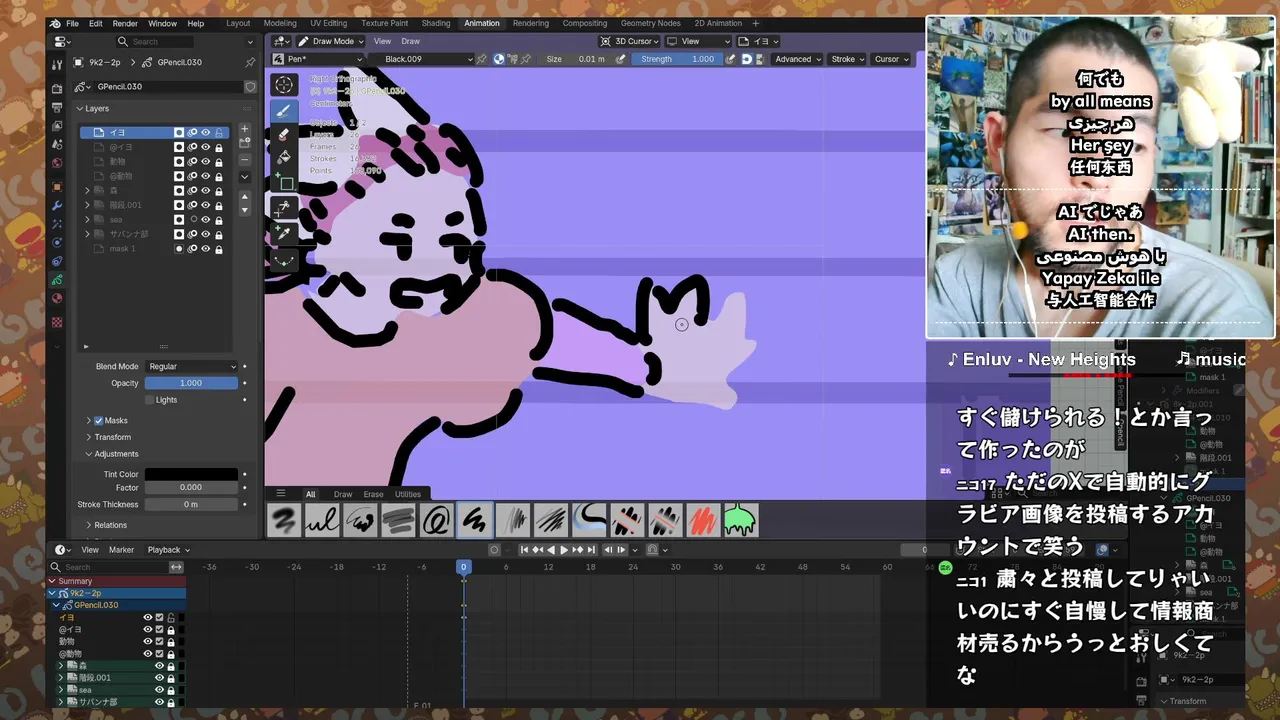Image resolution: width=1280 pixels, height=720 pixels.
Task: Switch to Utilities brushes tab
Action: 408,494
